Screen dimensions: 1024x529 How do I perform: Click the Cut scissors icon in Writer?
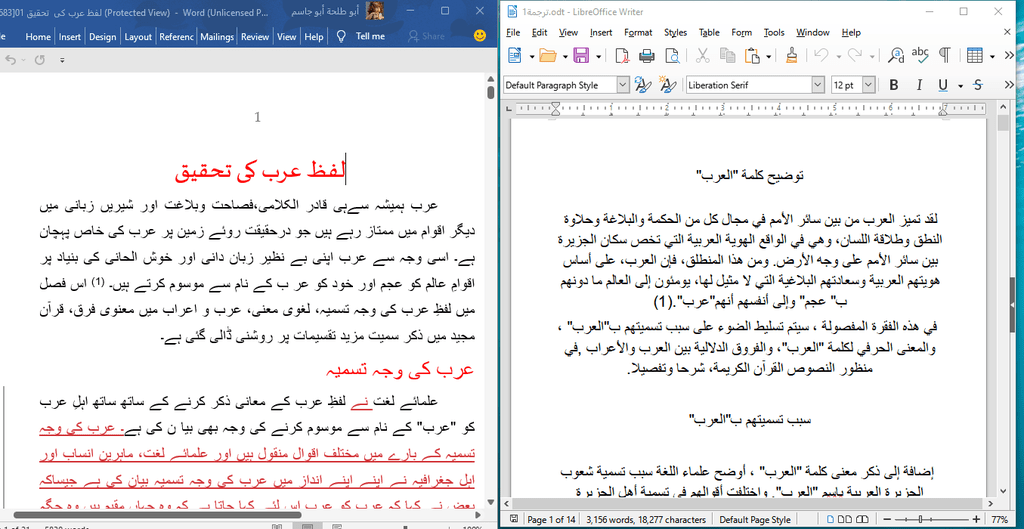tap(703, 56)
